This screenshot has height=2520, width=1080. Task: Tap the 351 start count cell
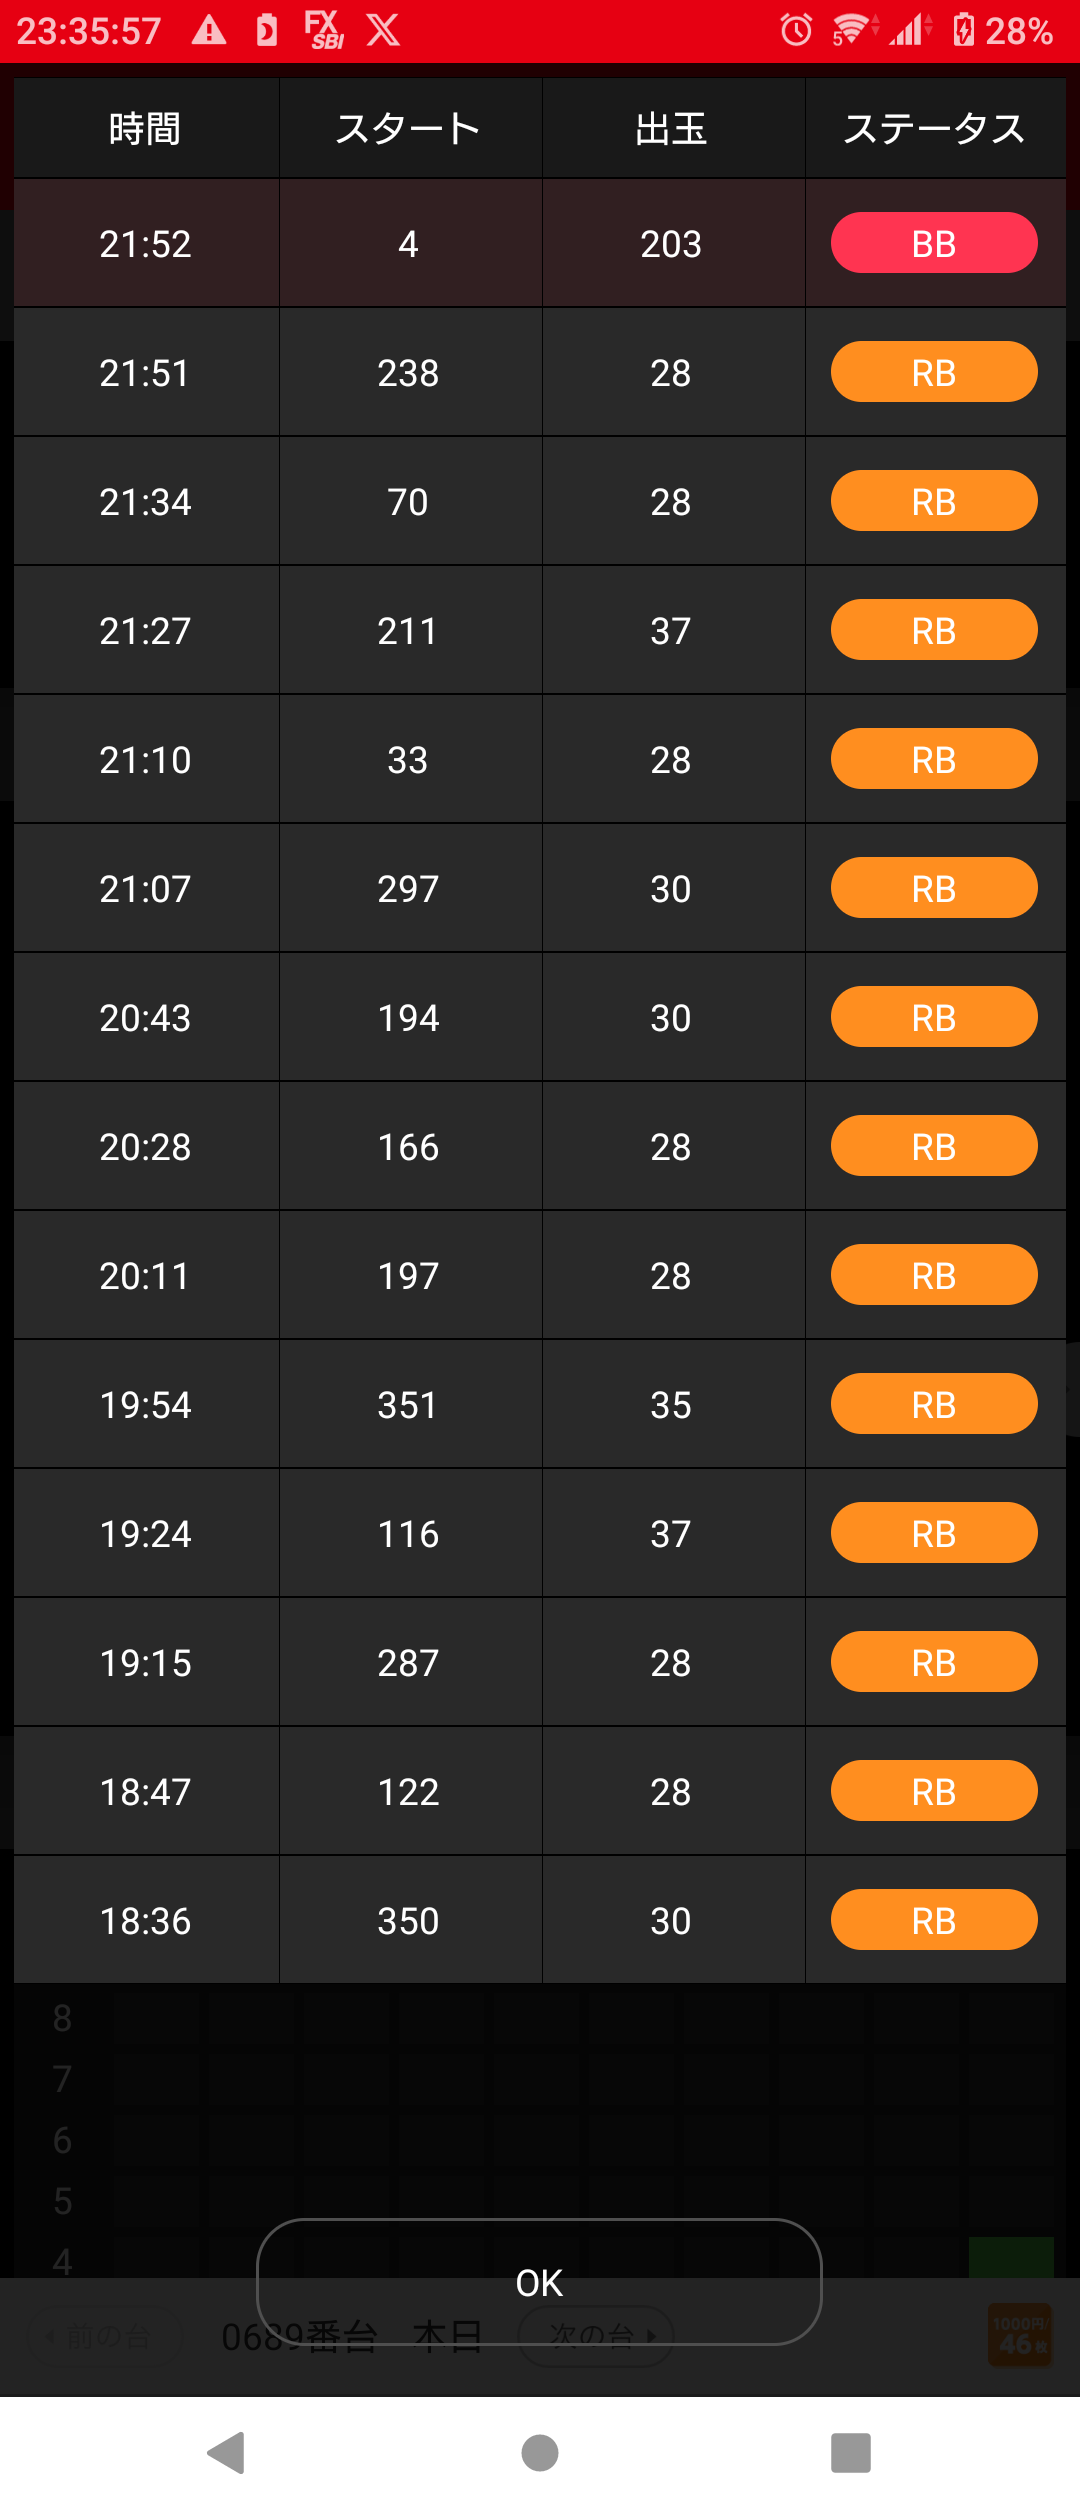410,1404
